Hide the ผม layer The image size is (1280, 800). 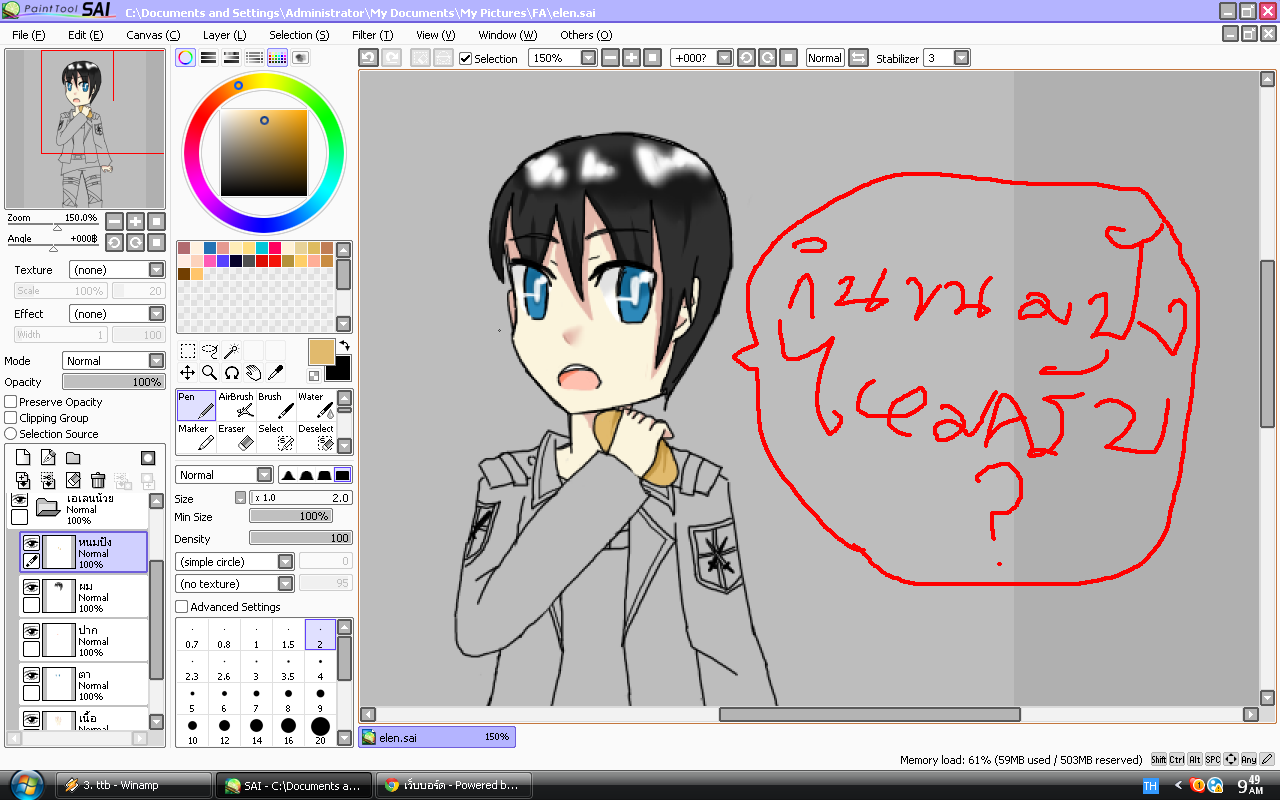click(x=31, y=587)
